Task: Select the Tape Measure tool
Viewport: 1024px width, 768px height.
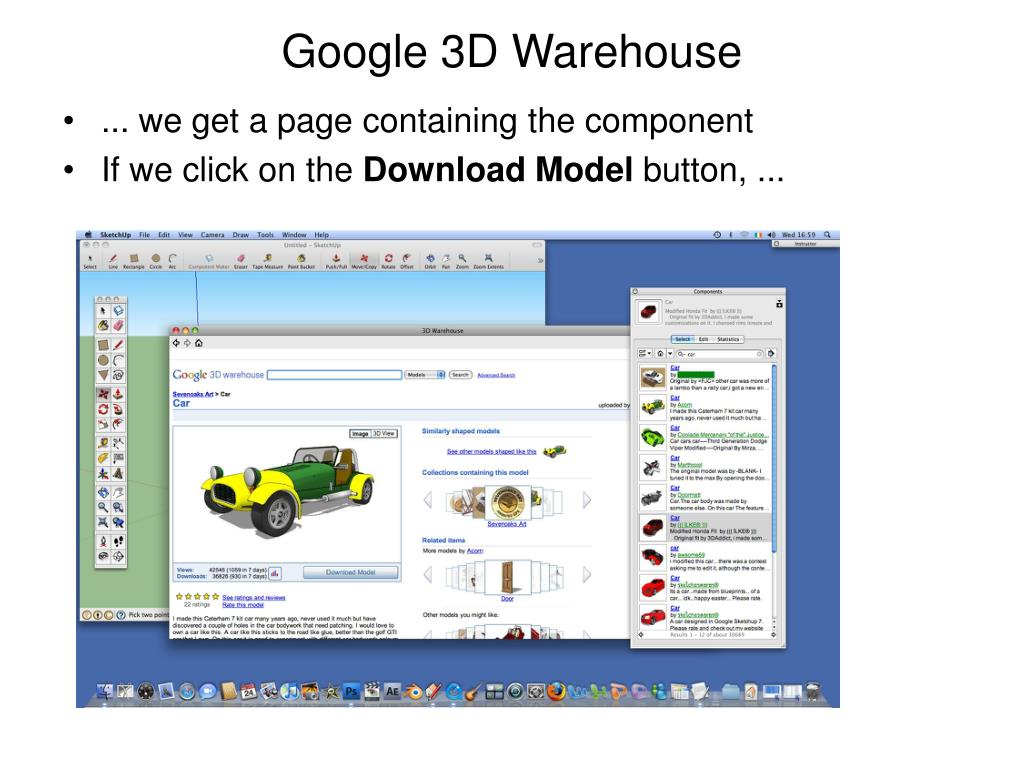Action: [268, 261]
